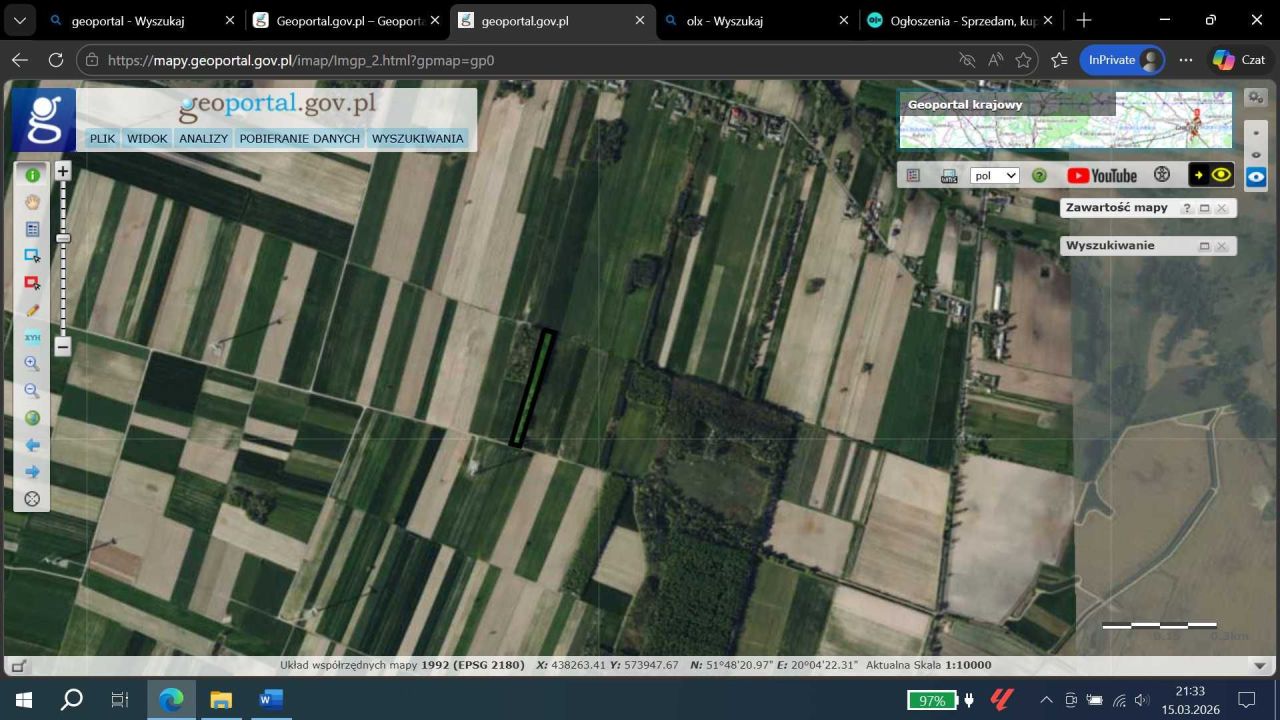Expand the Wyszukiwanie panel window
Screen dimensions: 1280x720
(1204, 246)
